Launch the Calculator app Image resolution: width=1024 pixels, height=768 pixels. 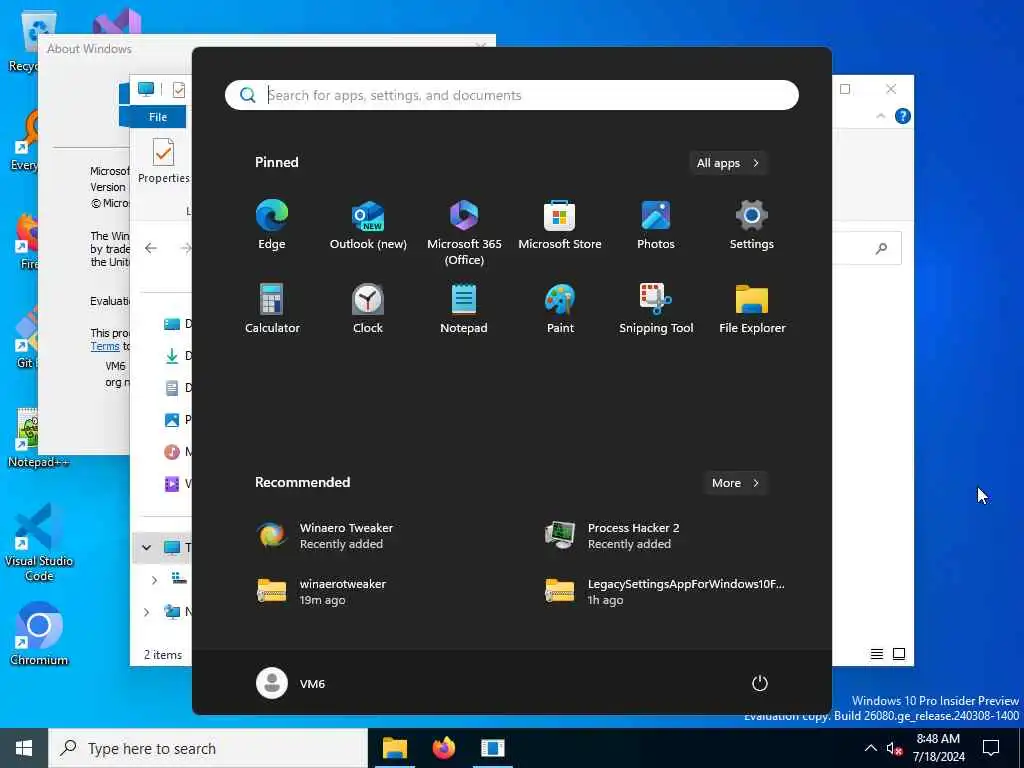(x=272, y=309)
